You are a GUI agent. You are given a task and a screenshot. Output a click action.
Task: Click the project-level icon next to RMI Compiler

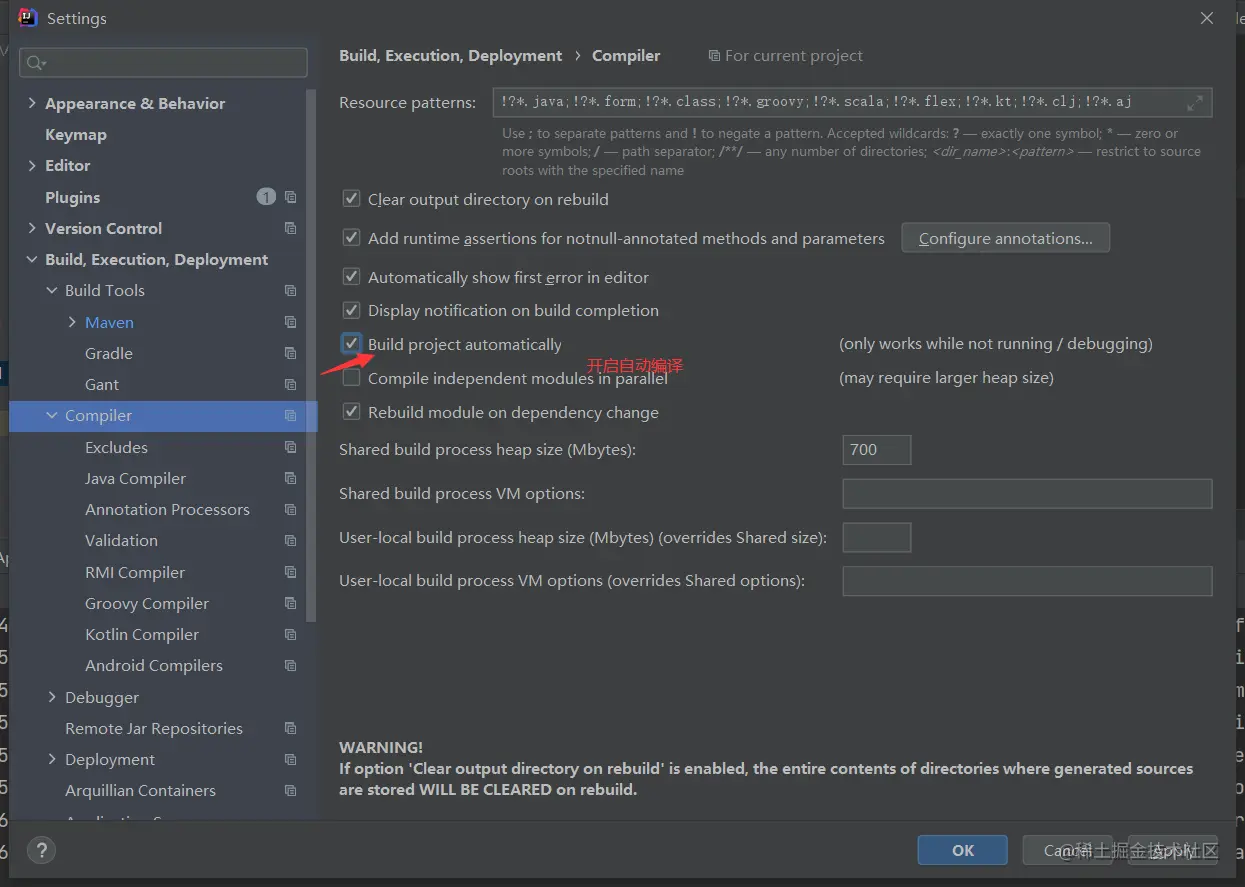click(x=290, y=572)
